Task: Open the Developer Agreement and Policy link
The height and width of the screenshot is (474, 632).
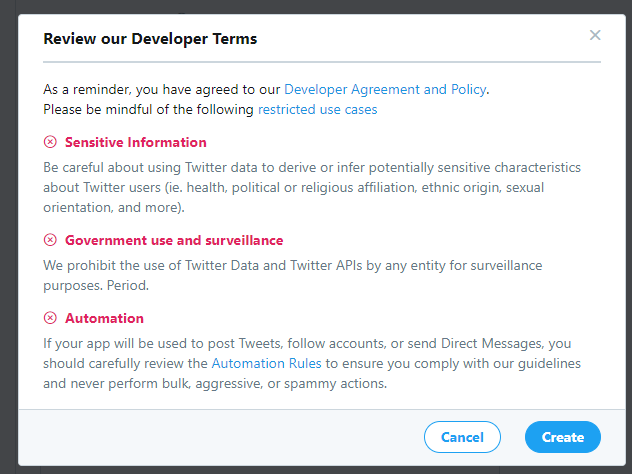Action: point(385,90)
